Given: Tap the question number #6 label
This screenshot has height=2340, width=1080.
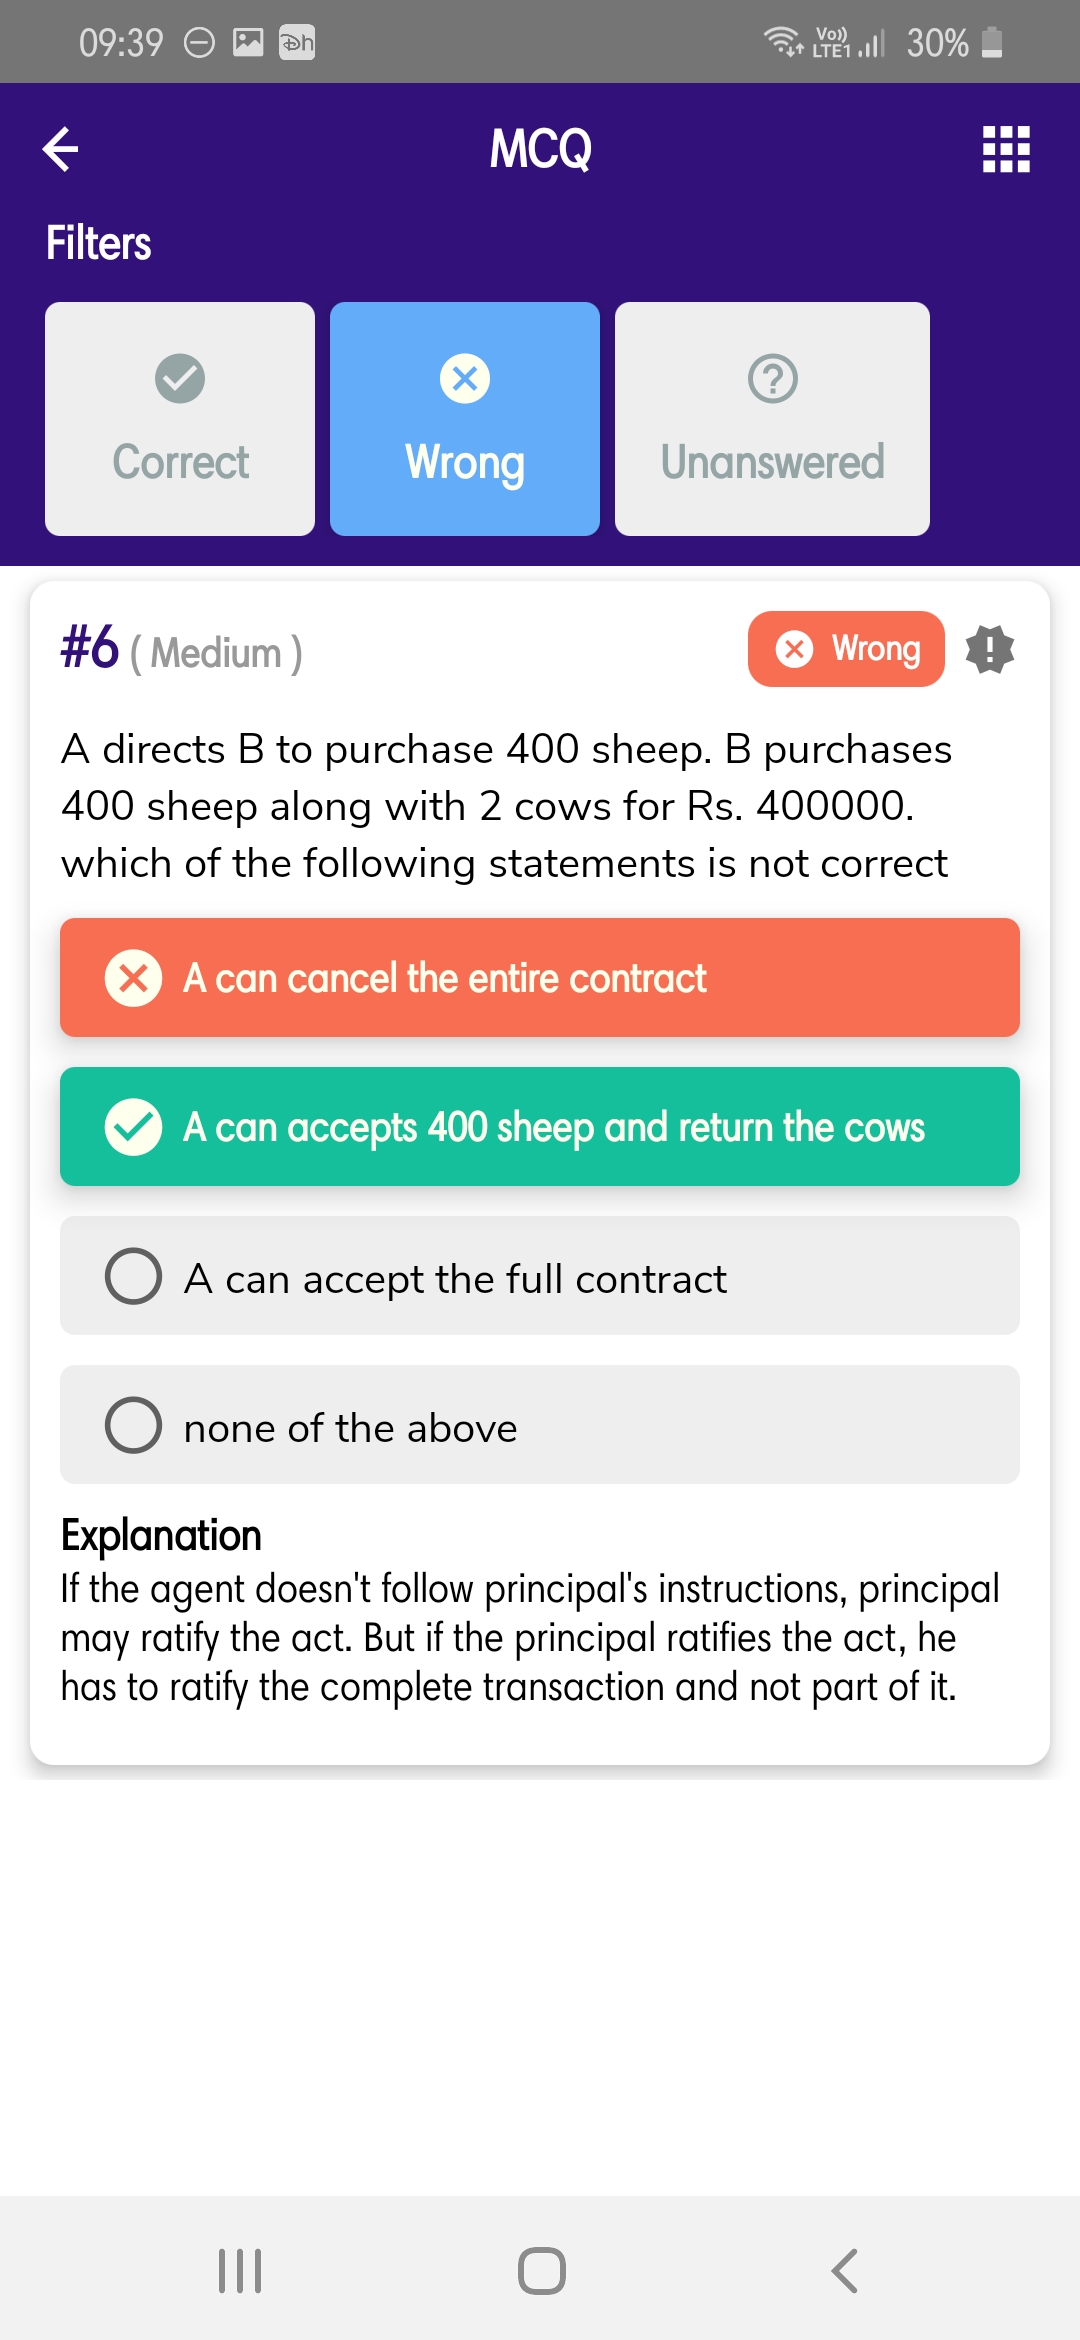Looking at the screenshot, I should [90, 648].
